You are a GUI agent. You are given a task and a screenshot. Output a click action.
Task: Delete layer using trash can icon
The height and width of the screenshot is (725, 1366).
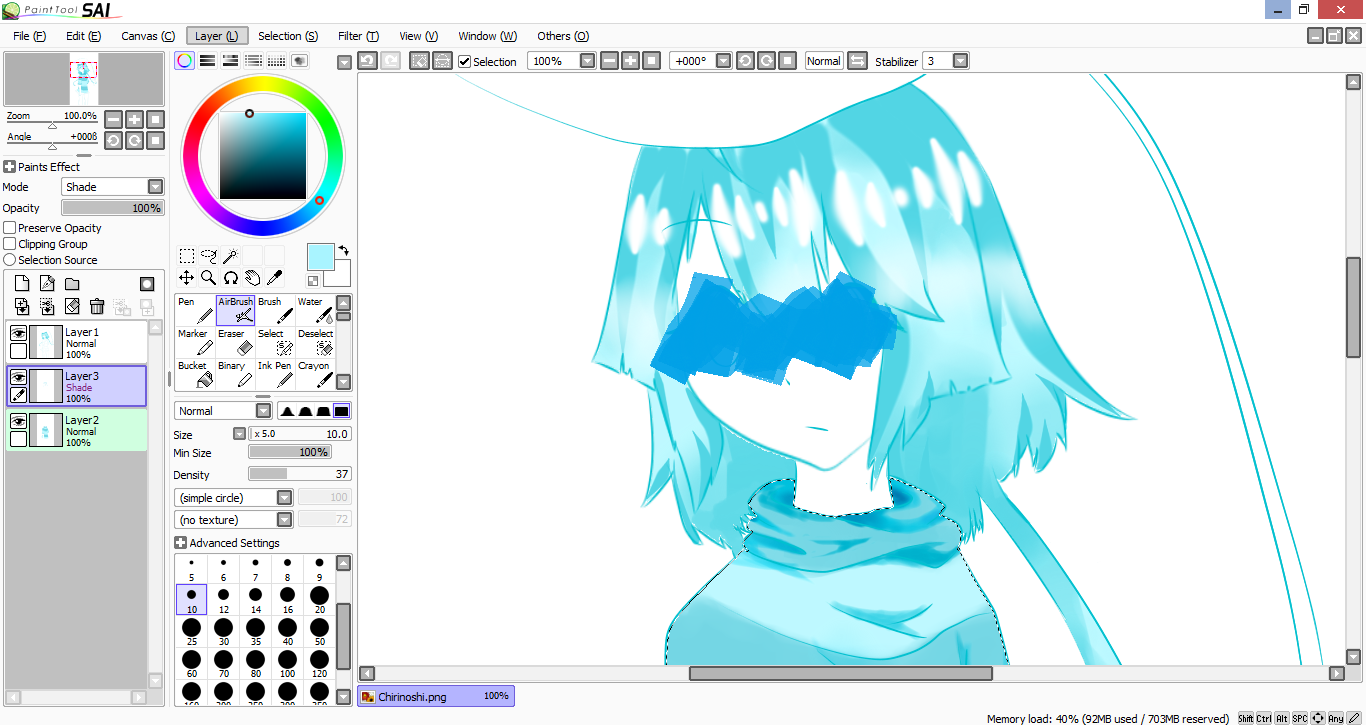click(x=97, y=306)
